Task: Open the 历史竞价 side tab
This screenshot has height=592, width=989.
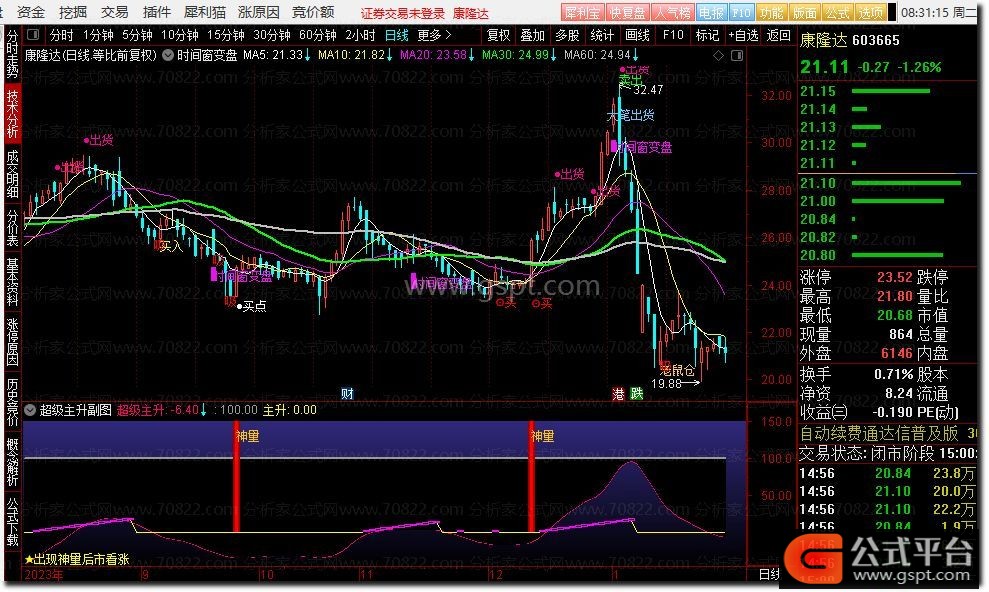Action: 12,403
